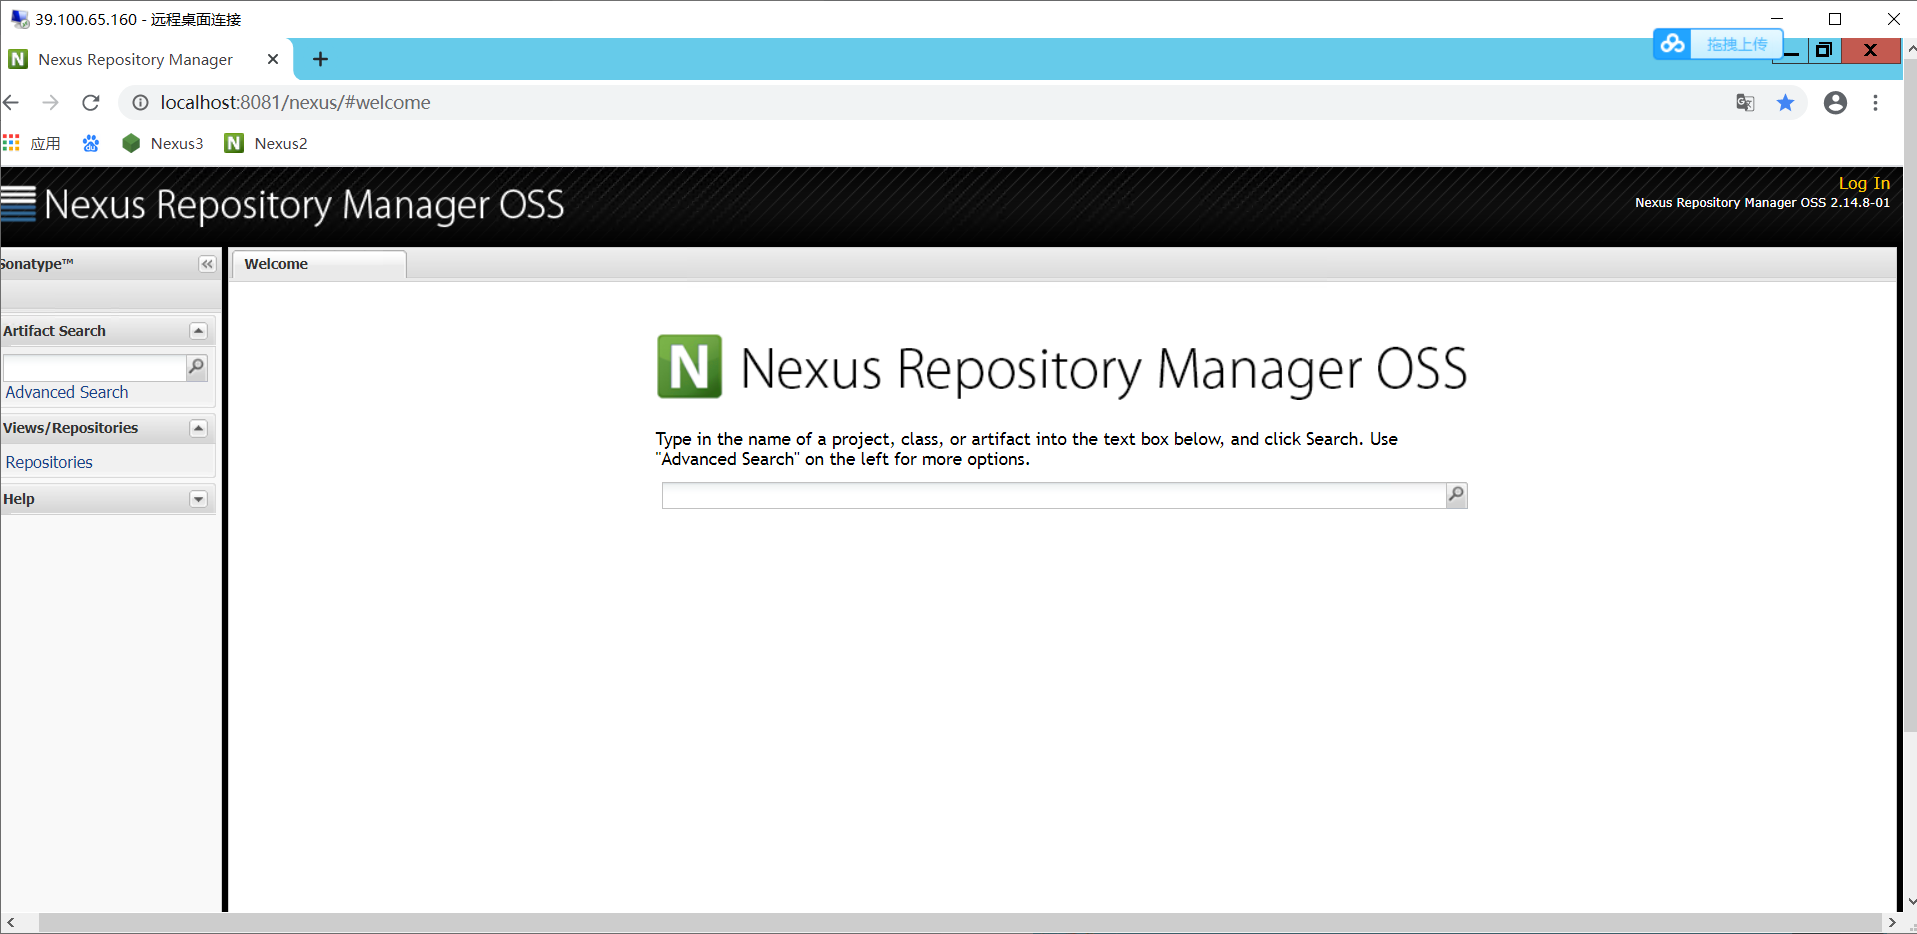Open the Chrome three-dot menu
Viewport: 1917px width, 934px height.
pos(1875,102)
